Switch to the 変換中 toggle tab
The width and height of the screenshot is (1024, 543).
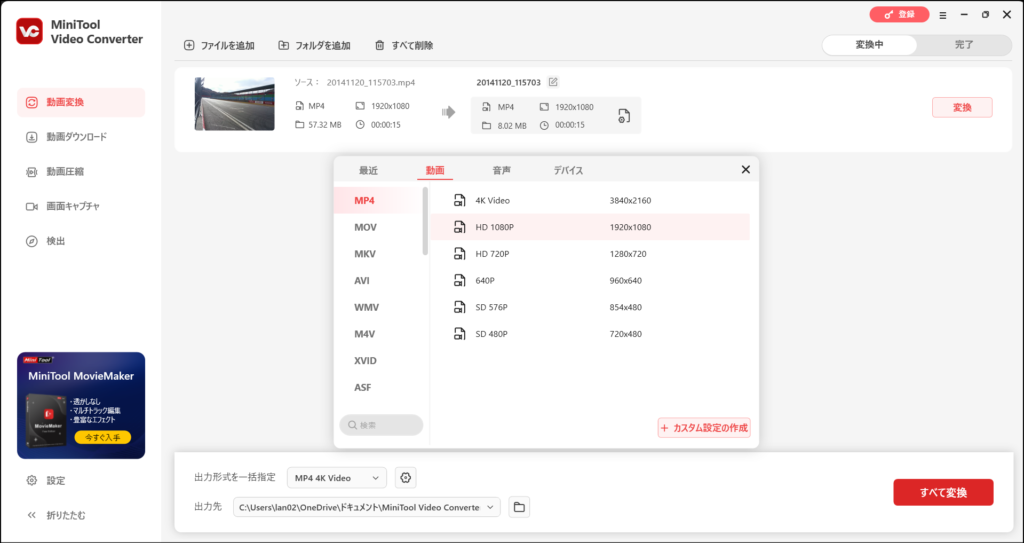(869, 45)
